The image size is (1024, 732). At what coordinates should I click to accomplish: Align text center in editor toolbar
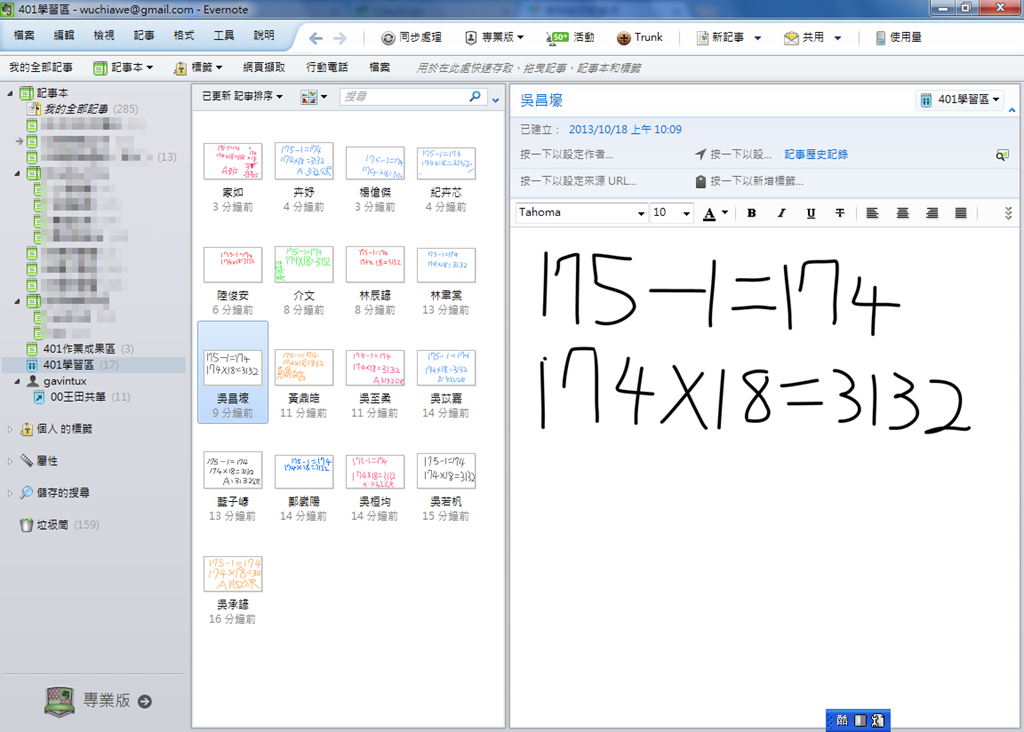coord(902,213)
